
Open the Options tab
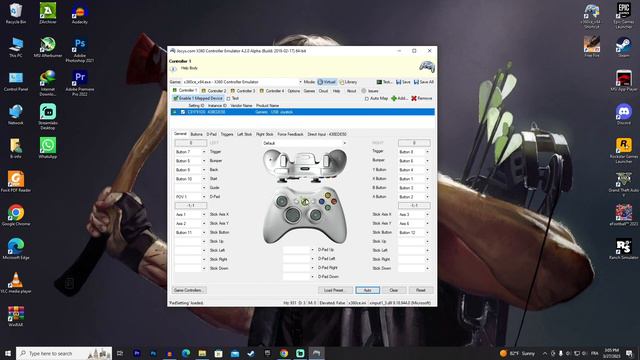293,91
